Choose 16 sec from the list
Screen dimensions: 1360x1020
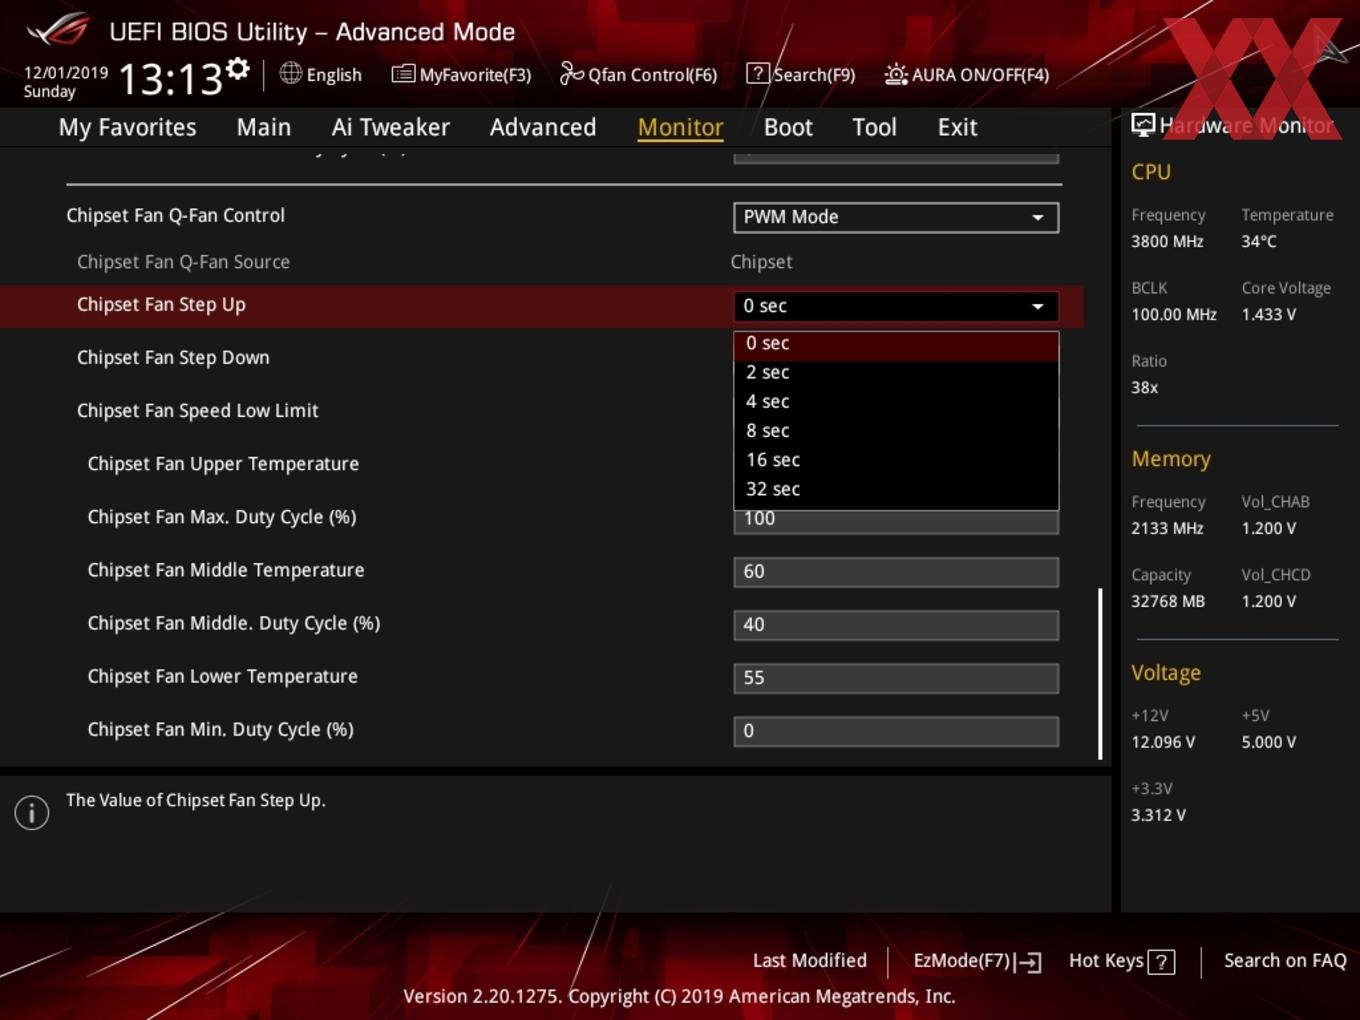896,460
